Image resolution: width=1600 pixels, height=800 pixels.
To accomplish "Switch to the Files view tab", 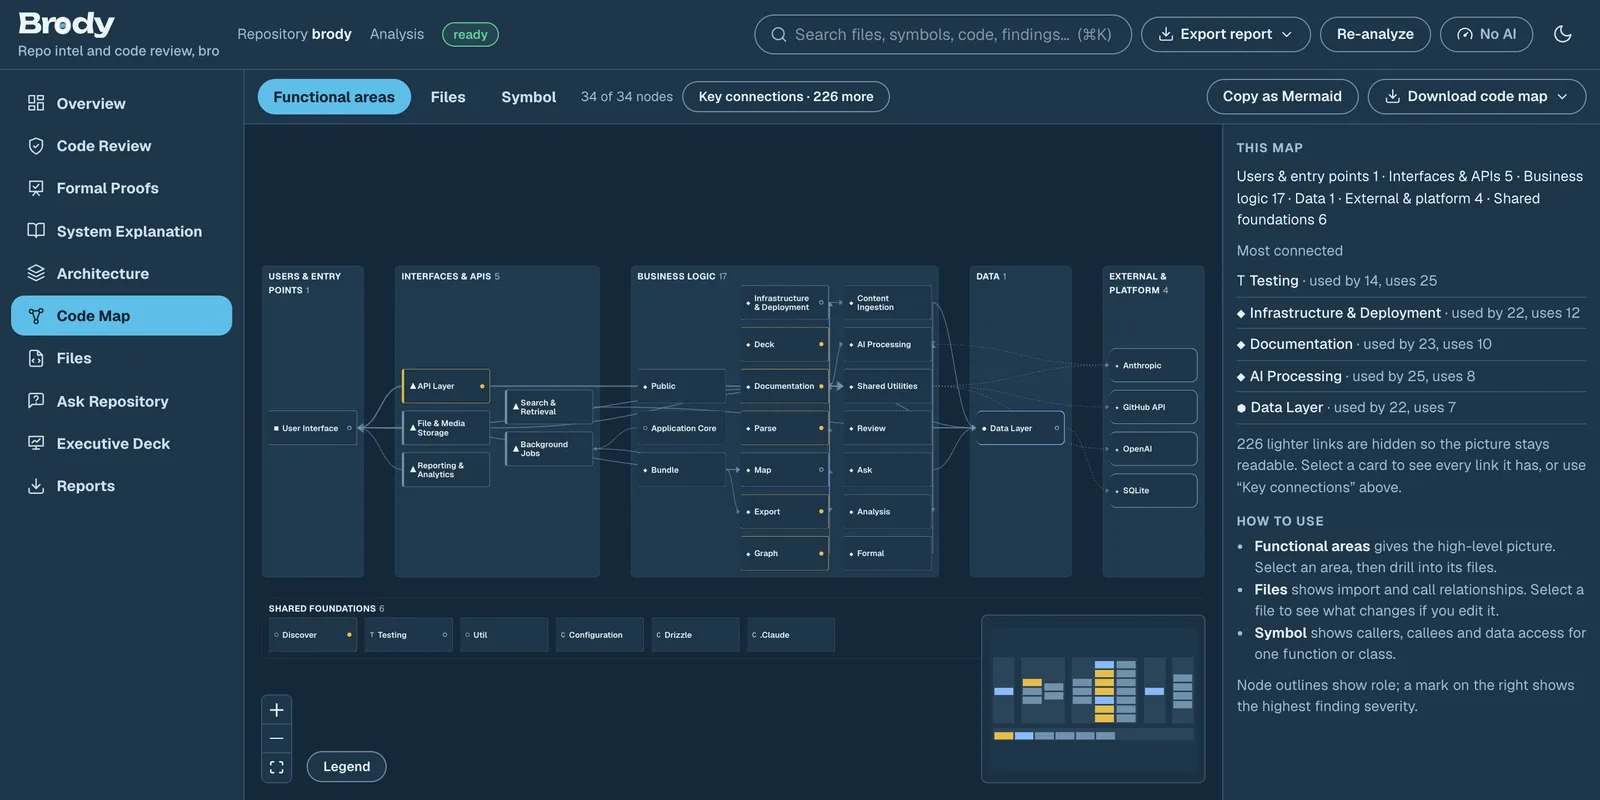I will [x=448, y=97].
